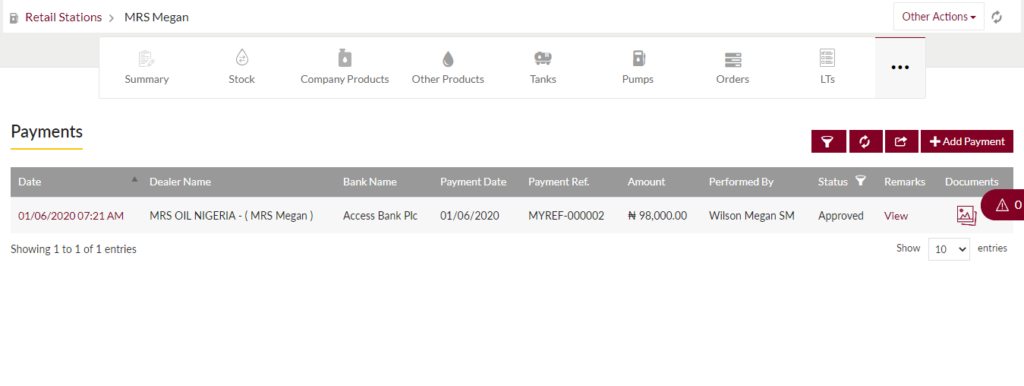Viewport: 1024px width, 386px height.
Task: Click the export payments icon button
Action: point(901,142)
